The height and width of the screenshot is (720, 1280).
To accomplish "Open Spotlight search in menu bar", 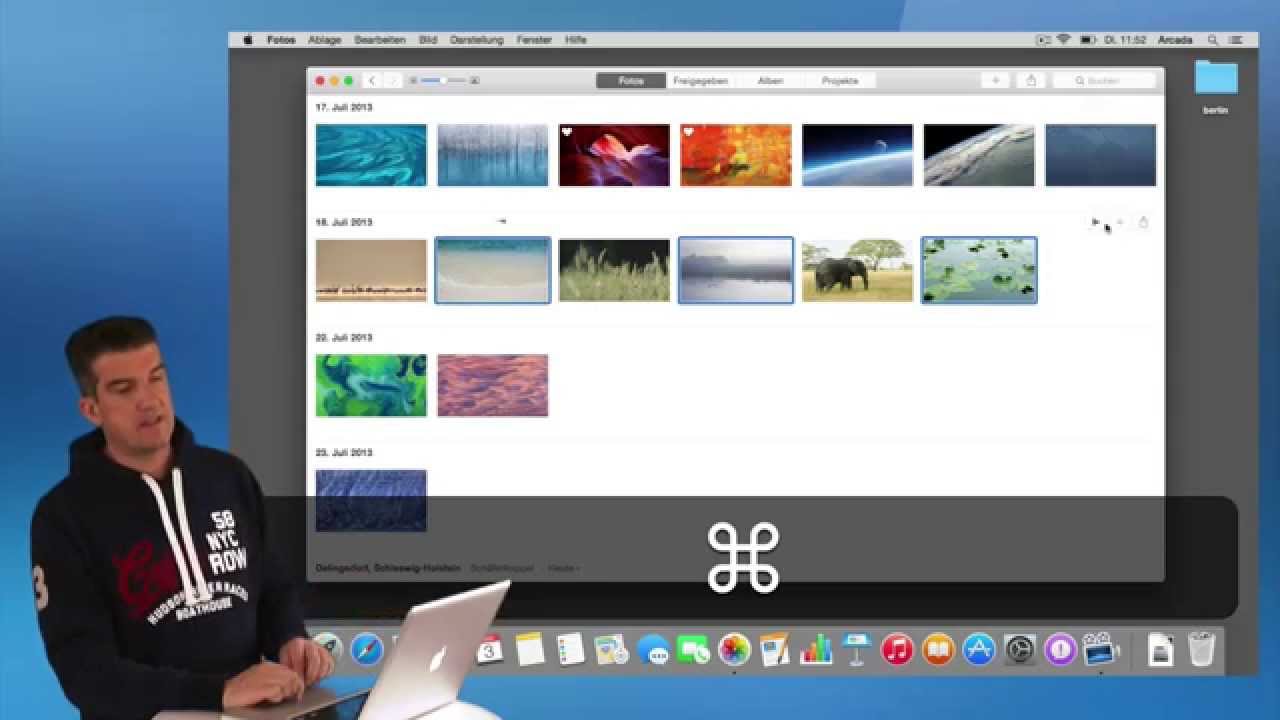I will point(1213,40).
